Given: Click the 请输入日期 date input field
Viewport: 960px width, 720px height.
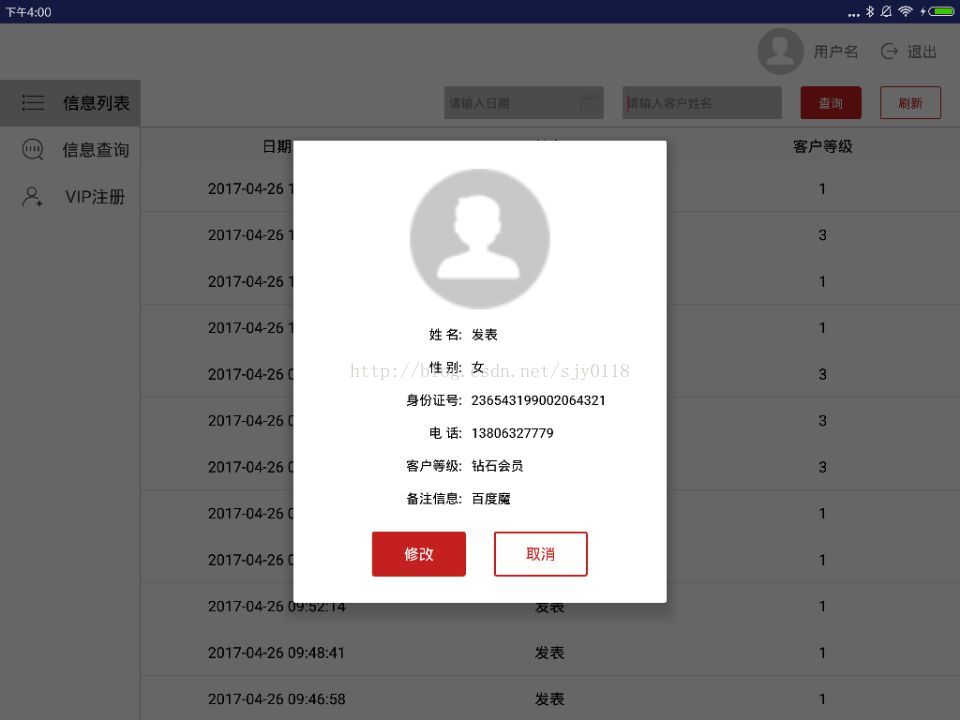Looking at the screenshot, I should pos(523,103).
